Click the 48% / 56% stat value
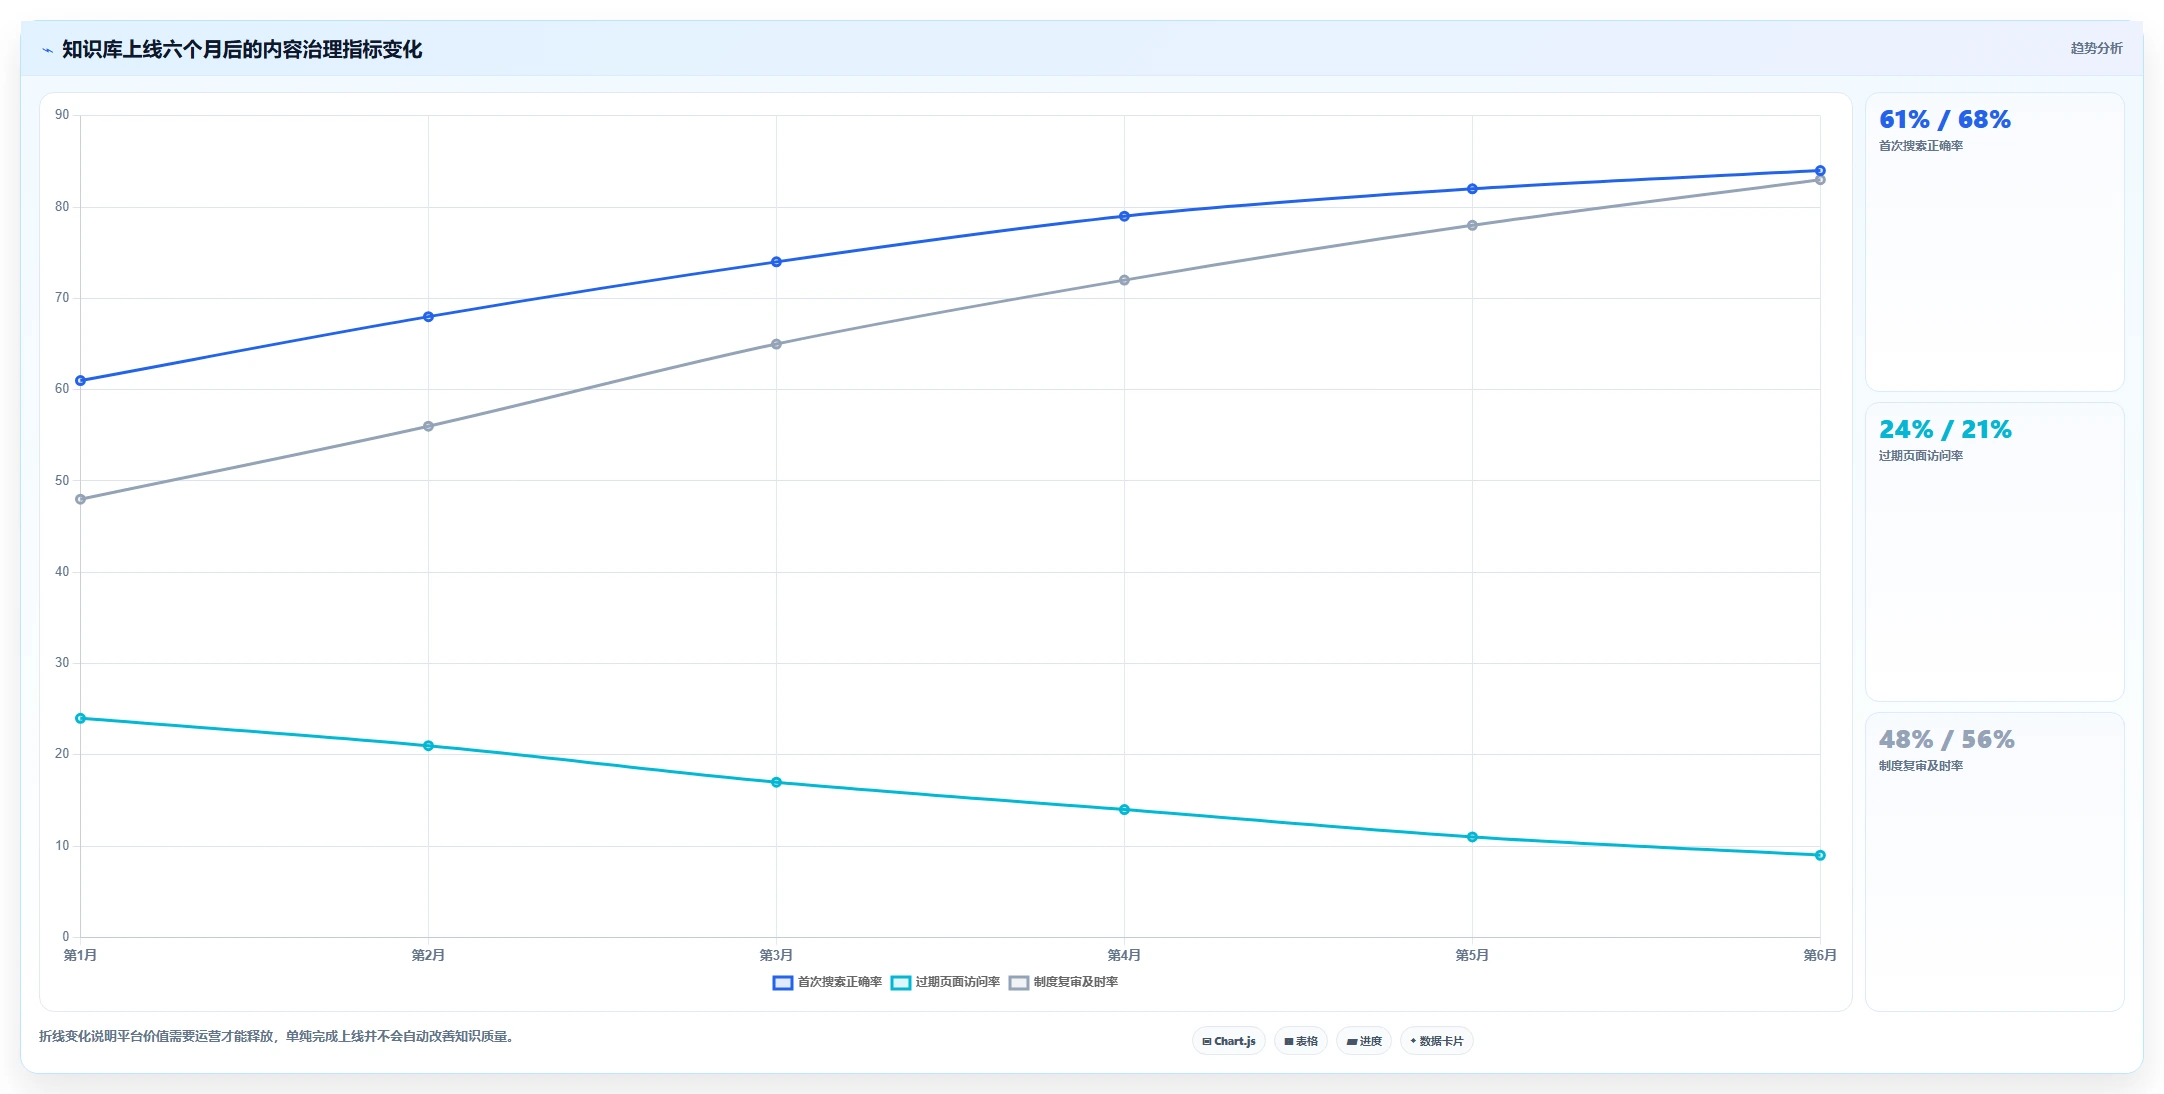This screenshot has height=1094, width=2164. [x=1946, y=740]
